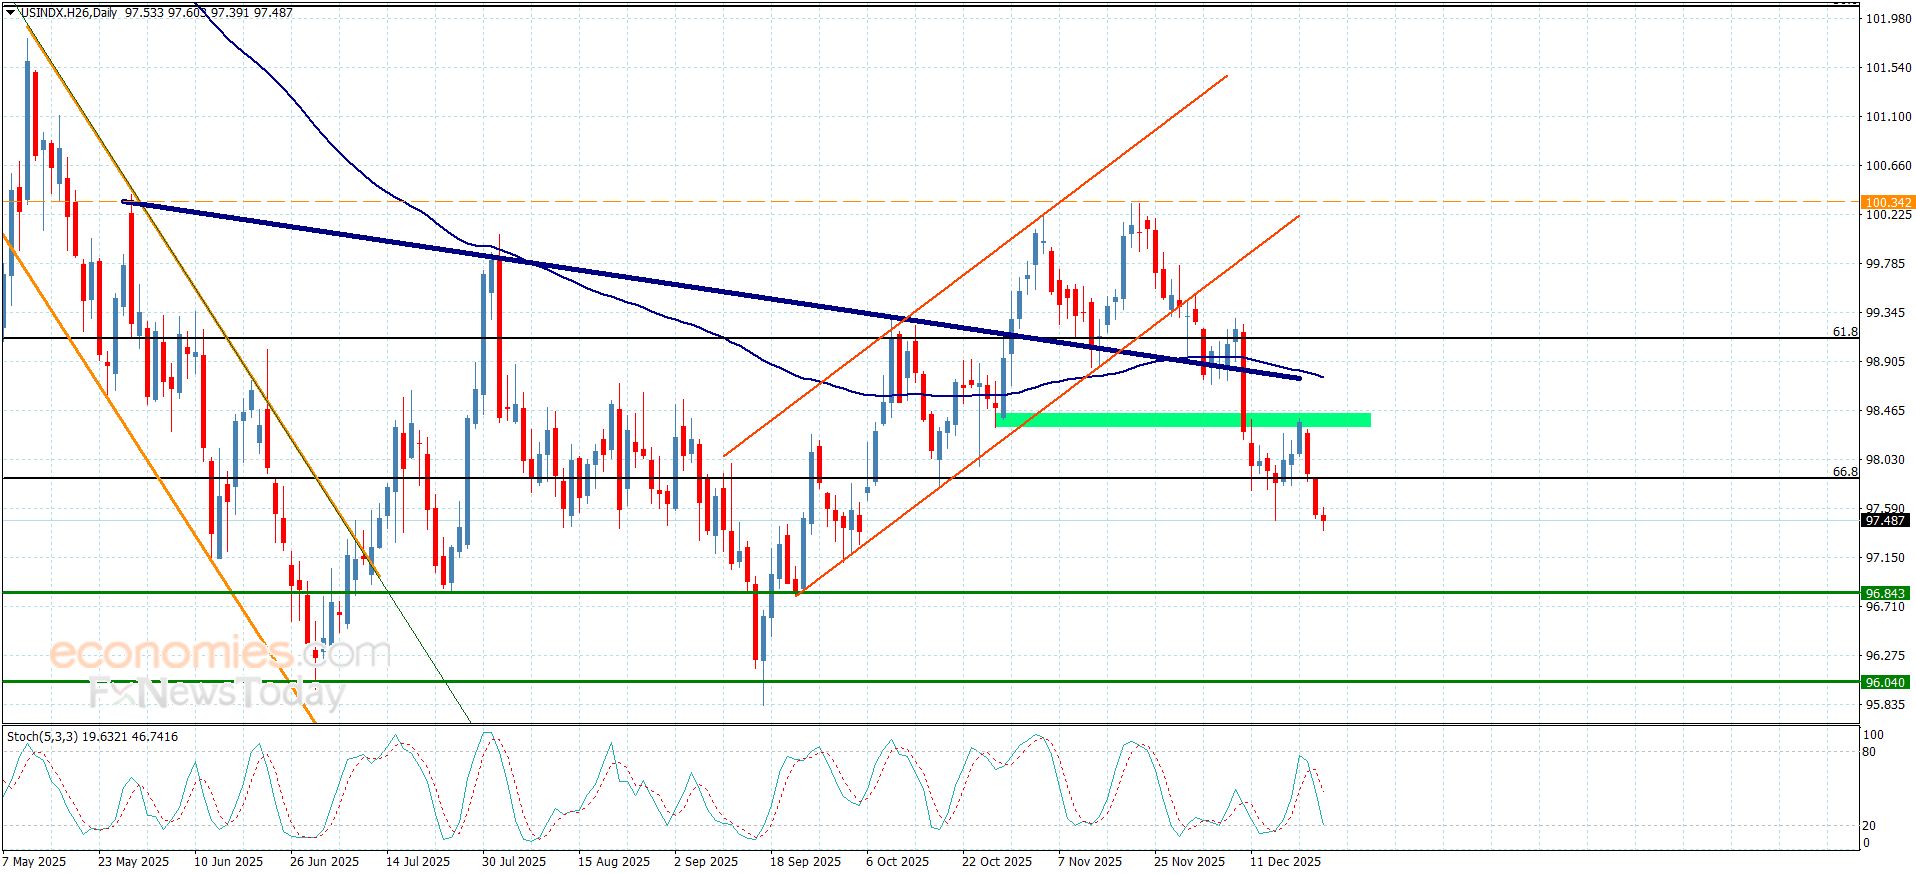1916x874 pixels.
Task: Click the 2 Sep 2025 date label
Action: coord(706,862)
